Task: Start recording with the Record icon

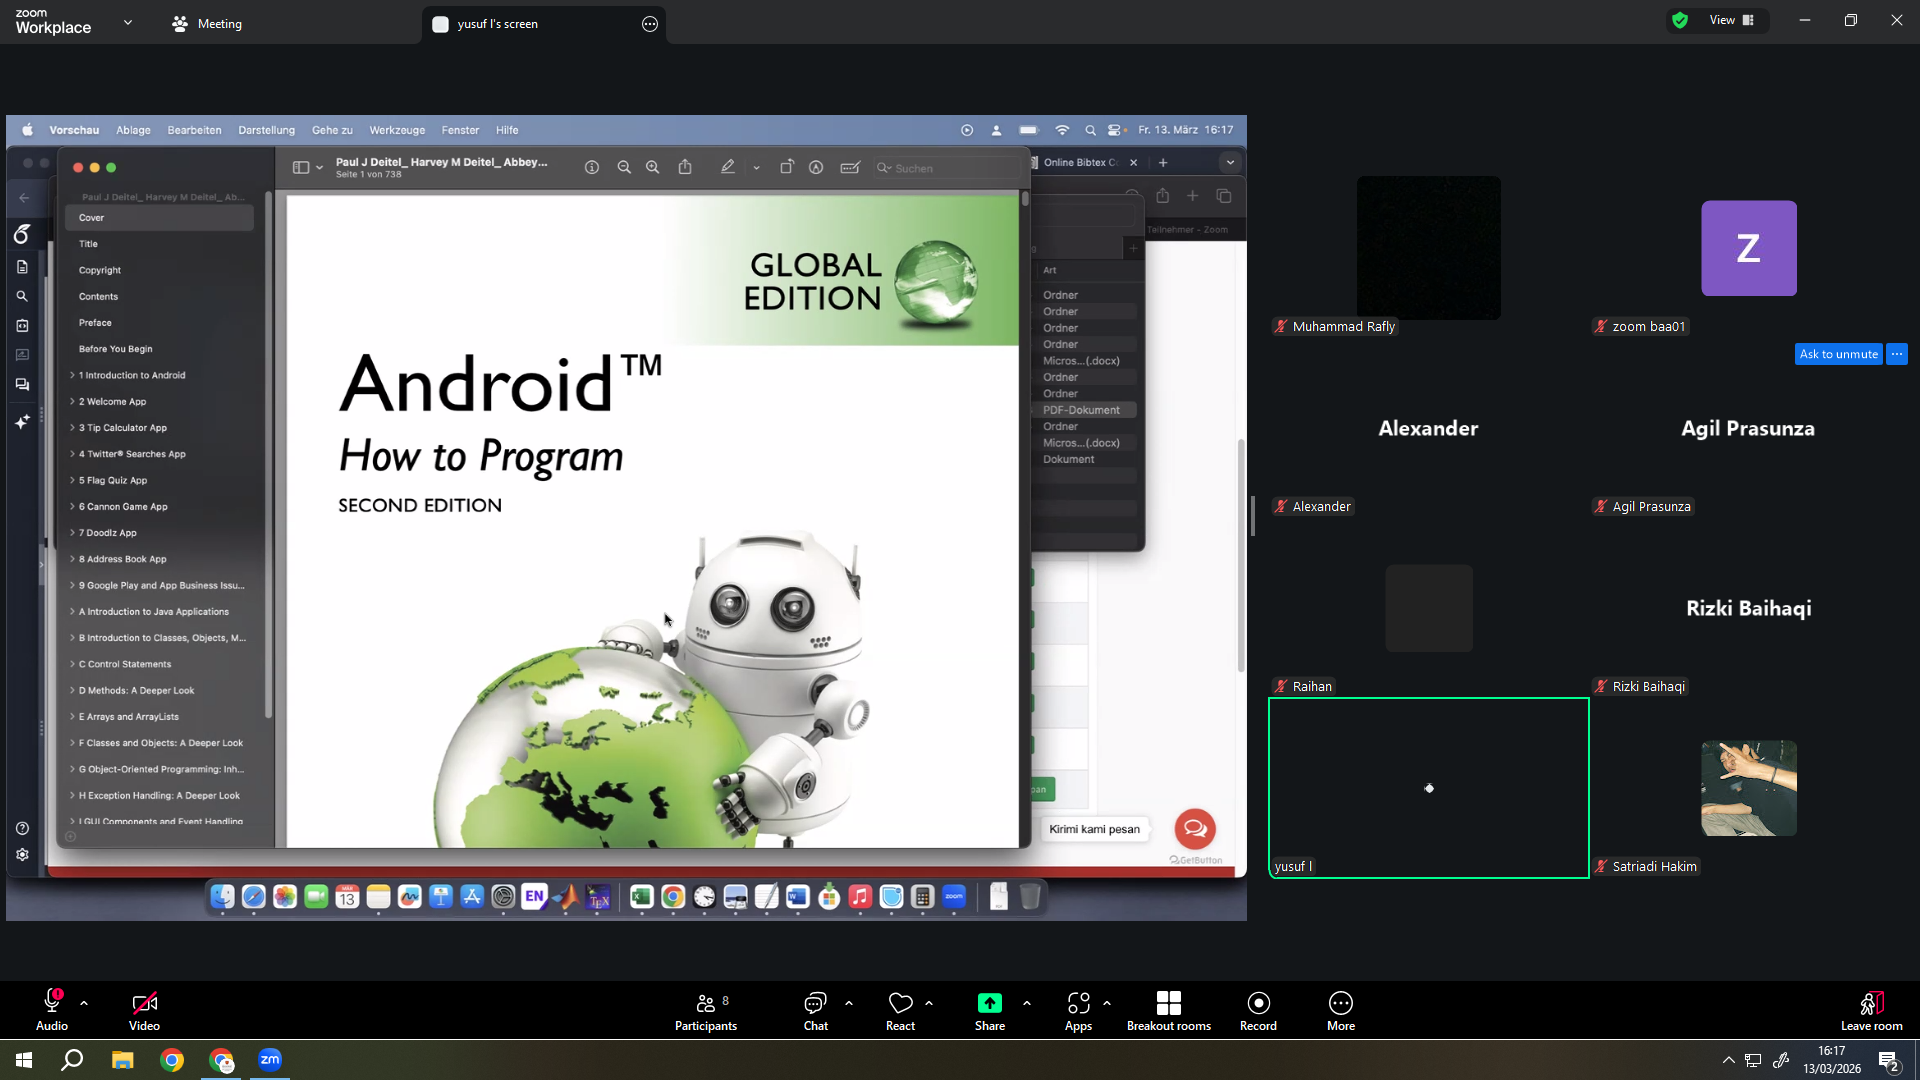Action: coord(1258,1003)
